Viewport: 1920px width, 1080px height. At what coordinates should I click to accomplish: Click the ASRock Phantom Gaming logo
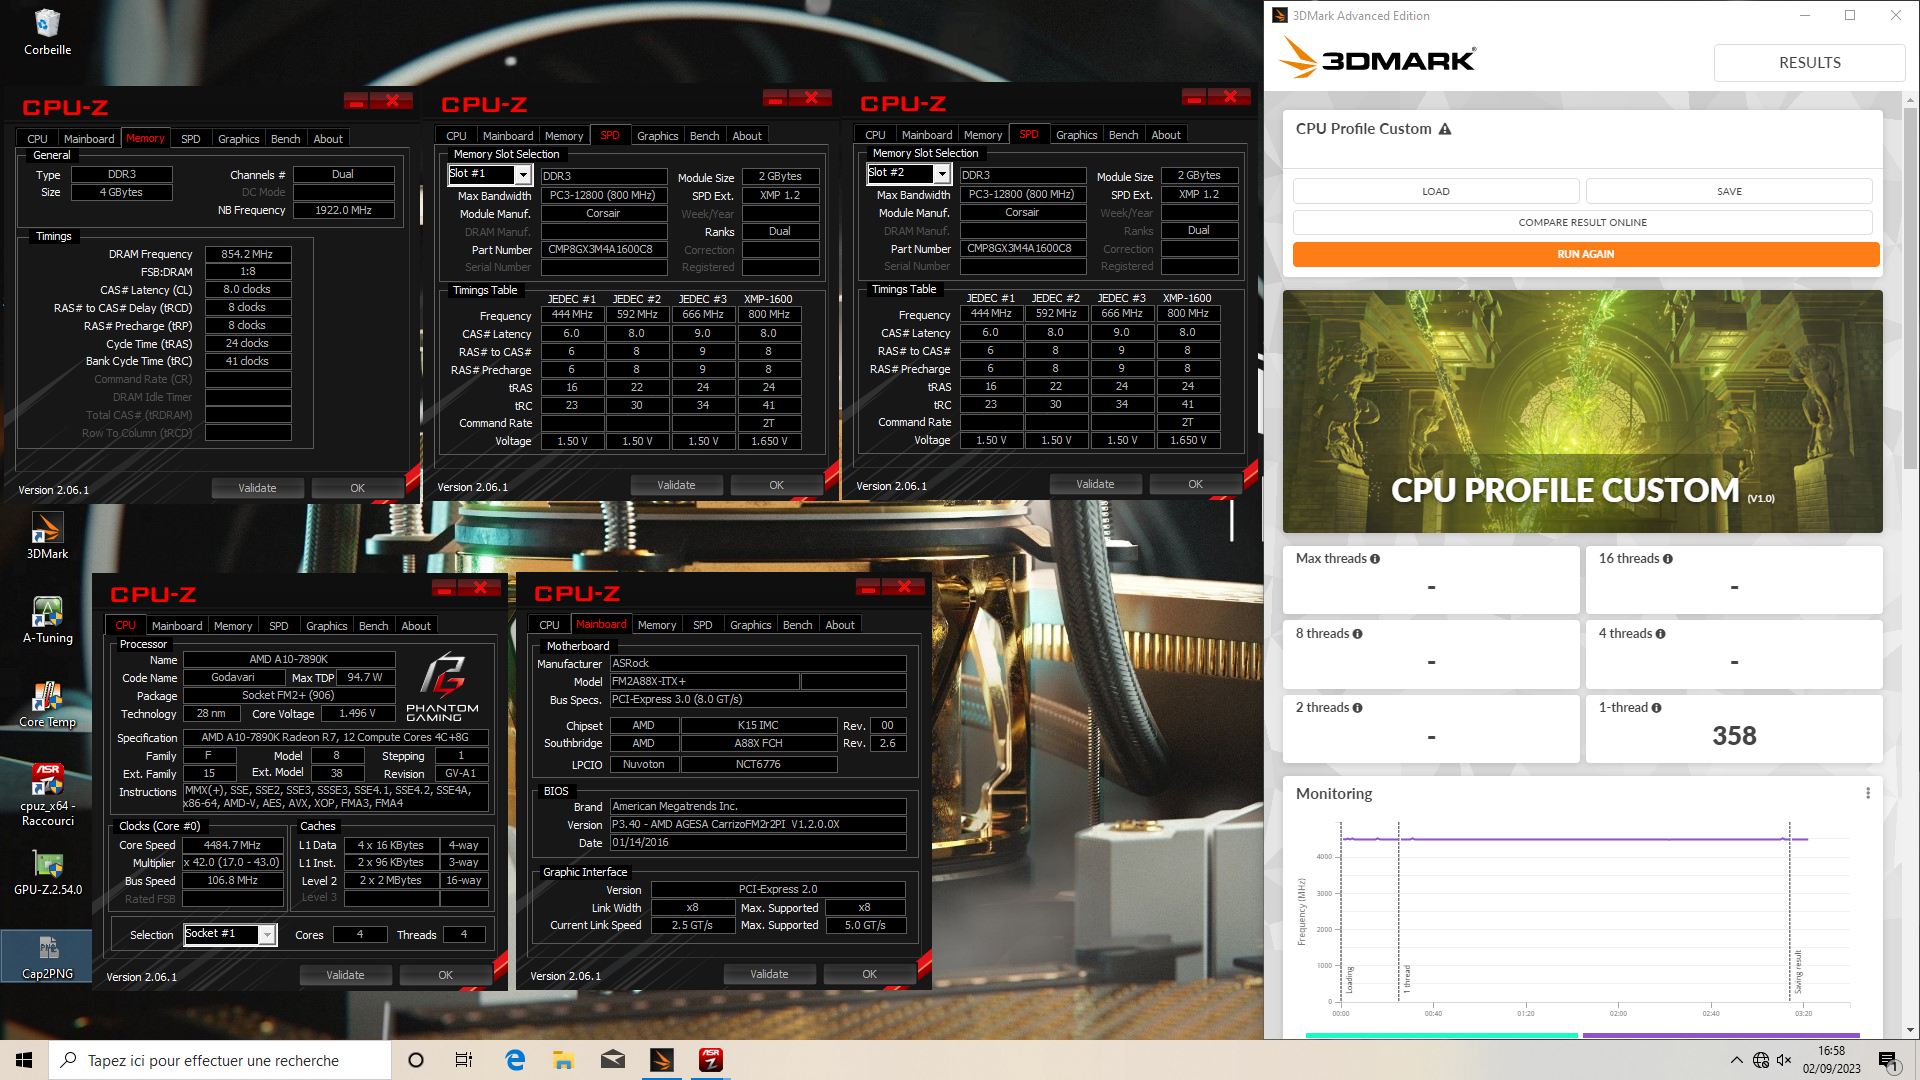(442, 687)
